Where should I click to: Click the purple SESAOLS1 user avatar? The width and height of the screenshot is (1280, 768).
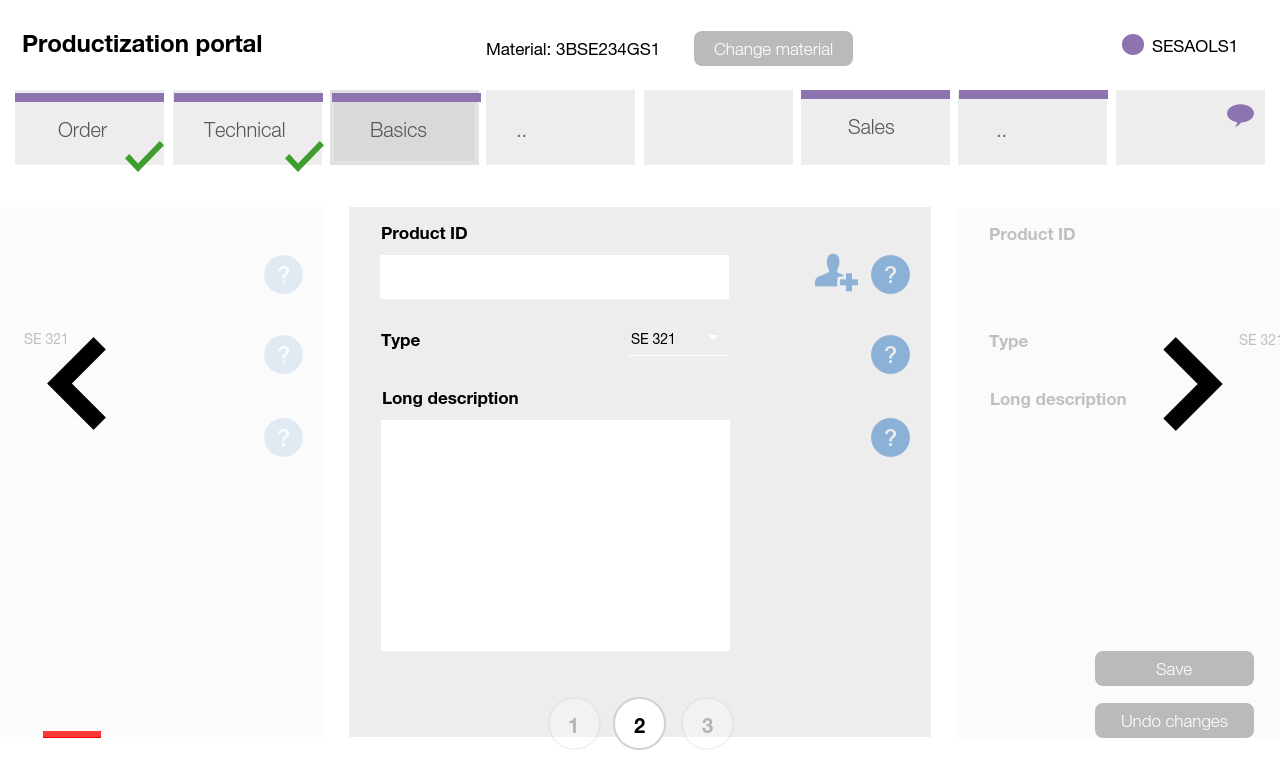click(x=1133, y=45)
